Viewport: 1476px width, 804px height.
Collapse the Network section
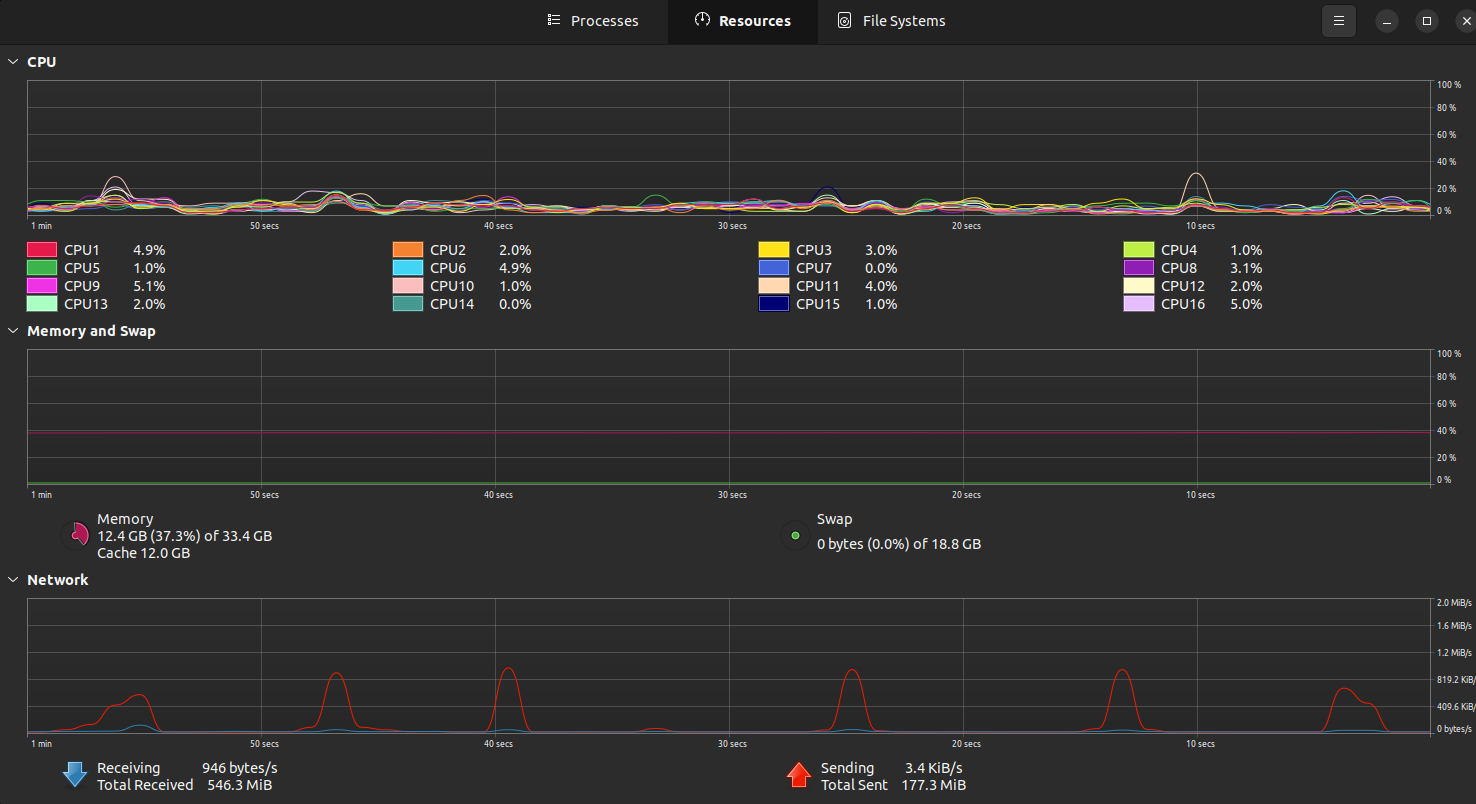click(x=13, y=580)
